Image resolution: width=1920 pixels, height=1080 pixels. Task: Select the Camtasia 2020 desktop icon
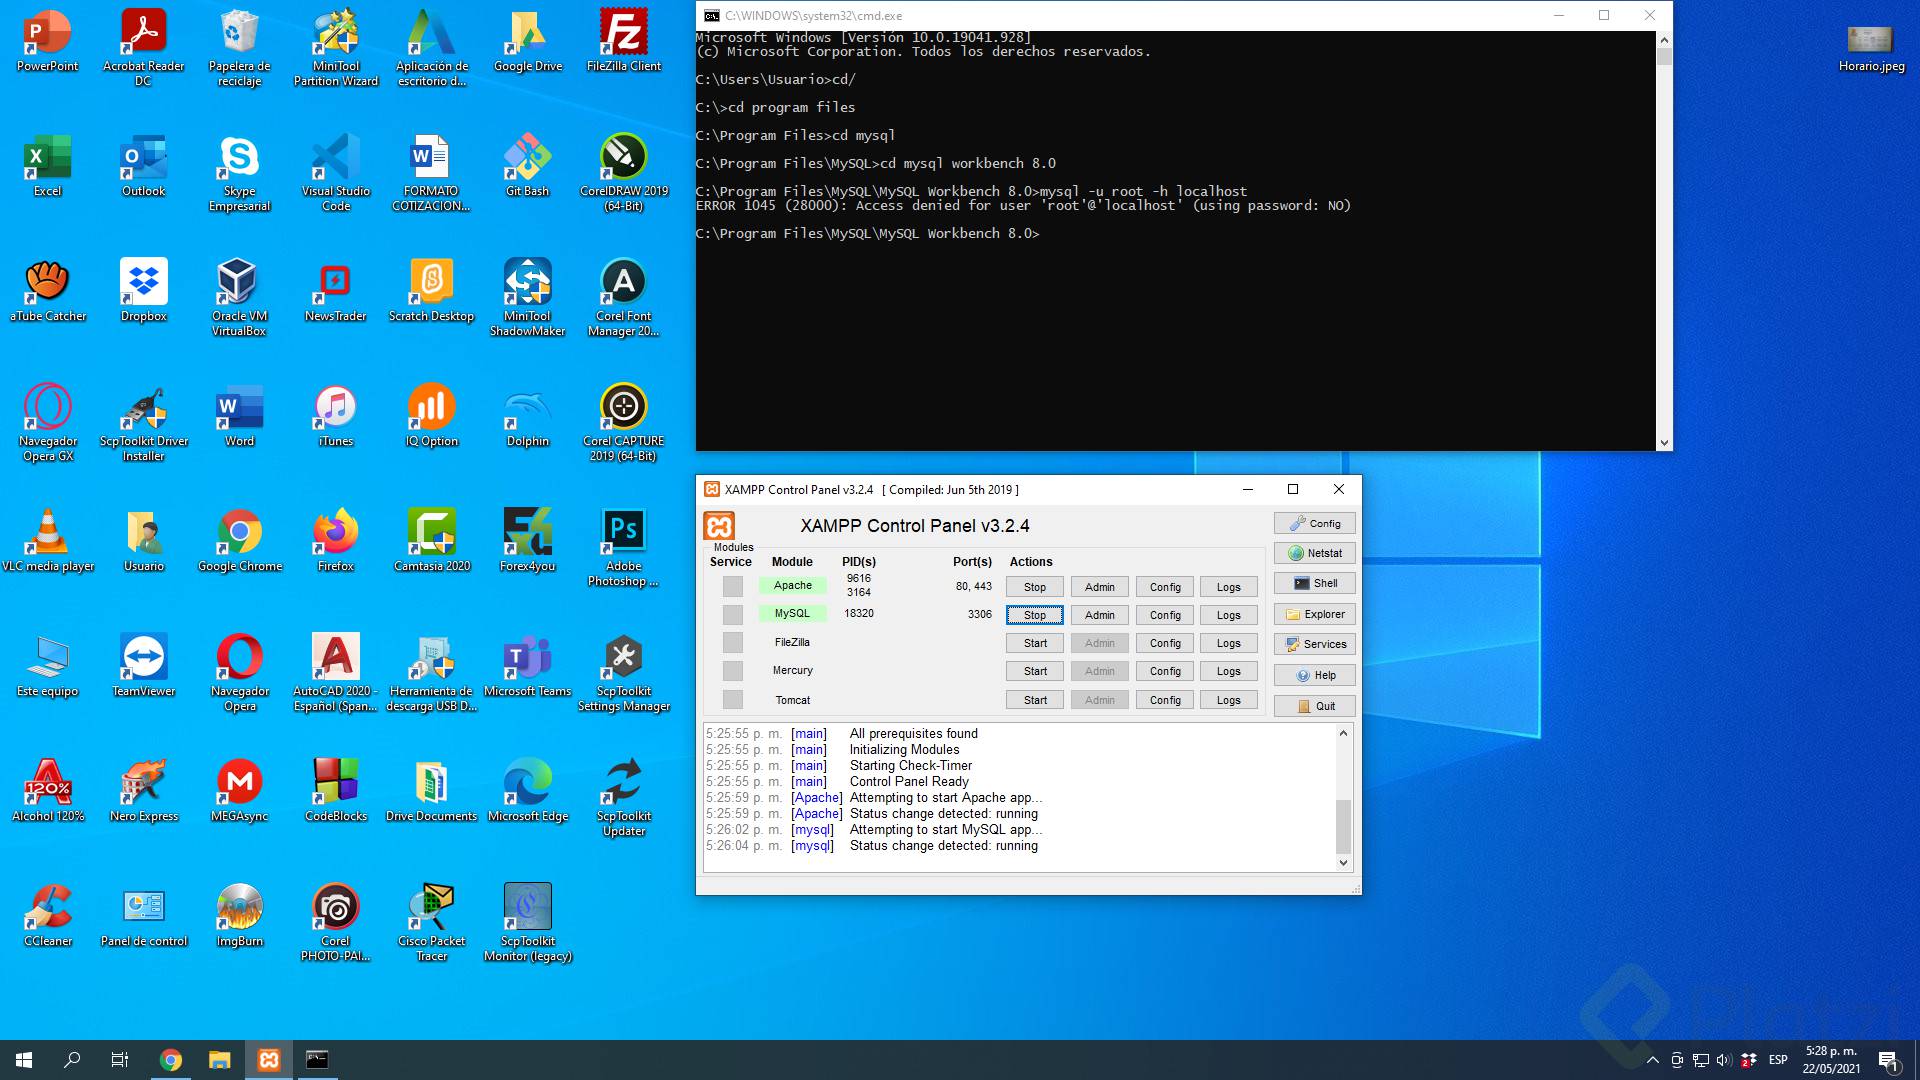point(431,541)
